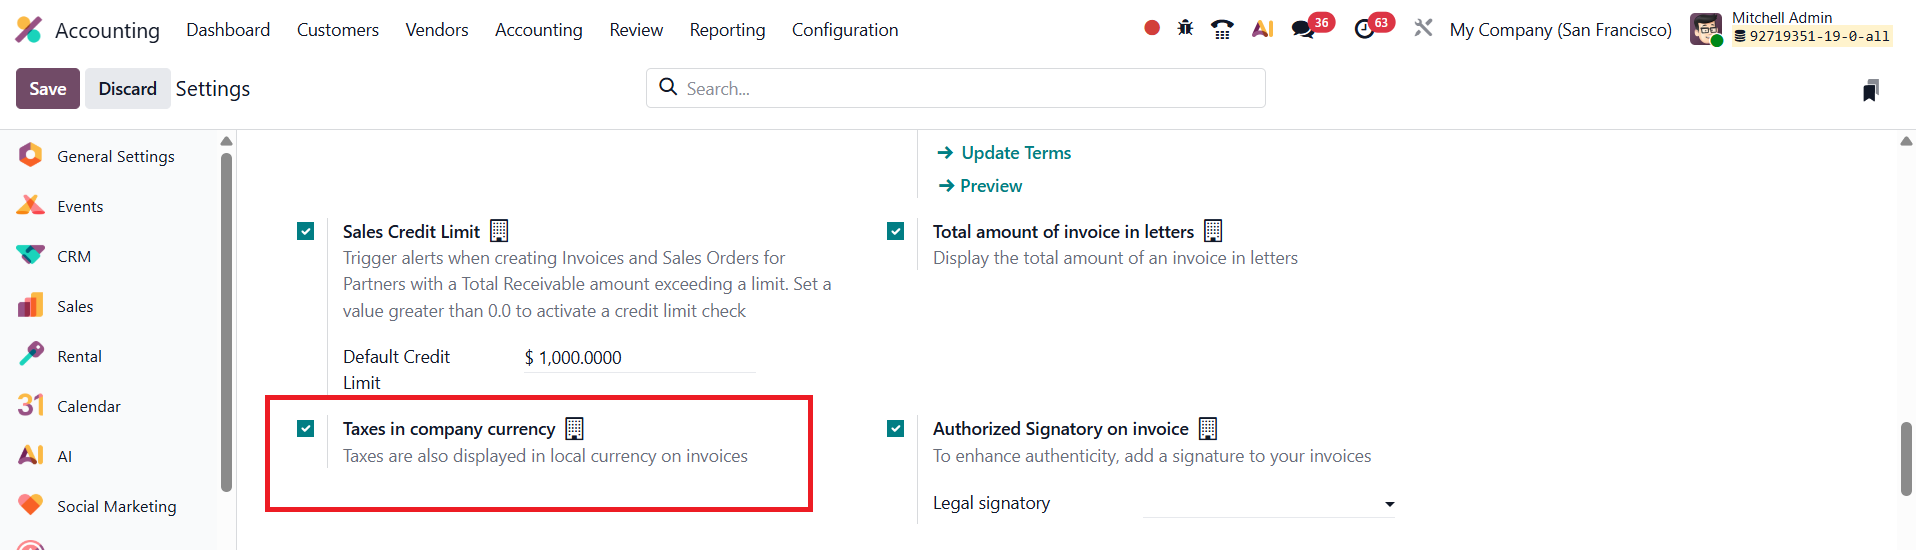Click the wrench tools icon
1916x550 pixels.
click(1423, 29)
